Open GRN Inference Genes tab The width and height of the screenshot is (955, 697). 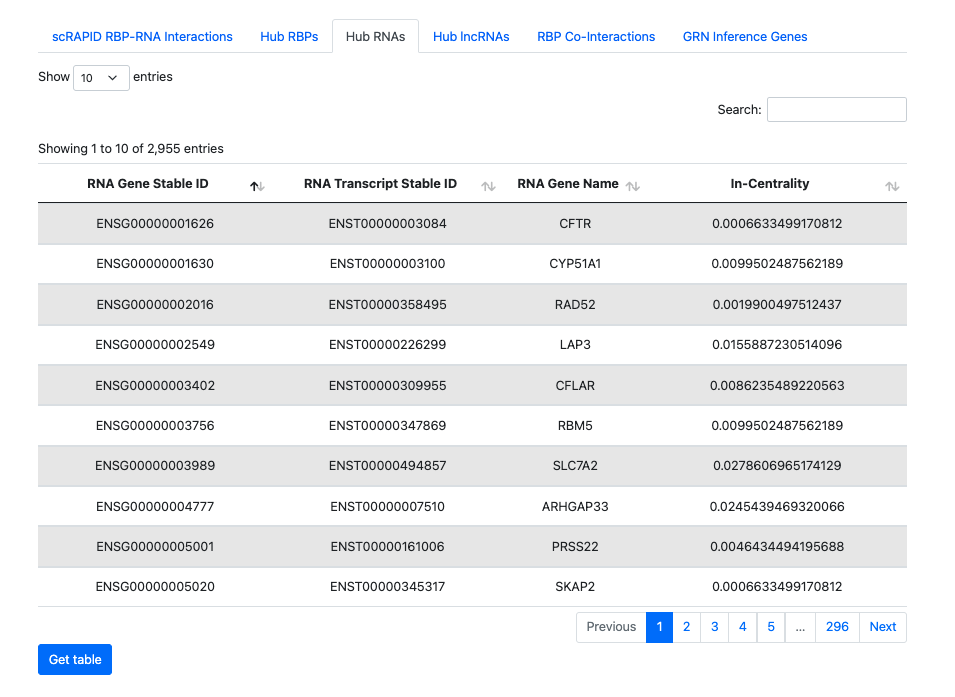pos(745,37)
